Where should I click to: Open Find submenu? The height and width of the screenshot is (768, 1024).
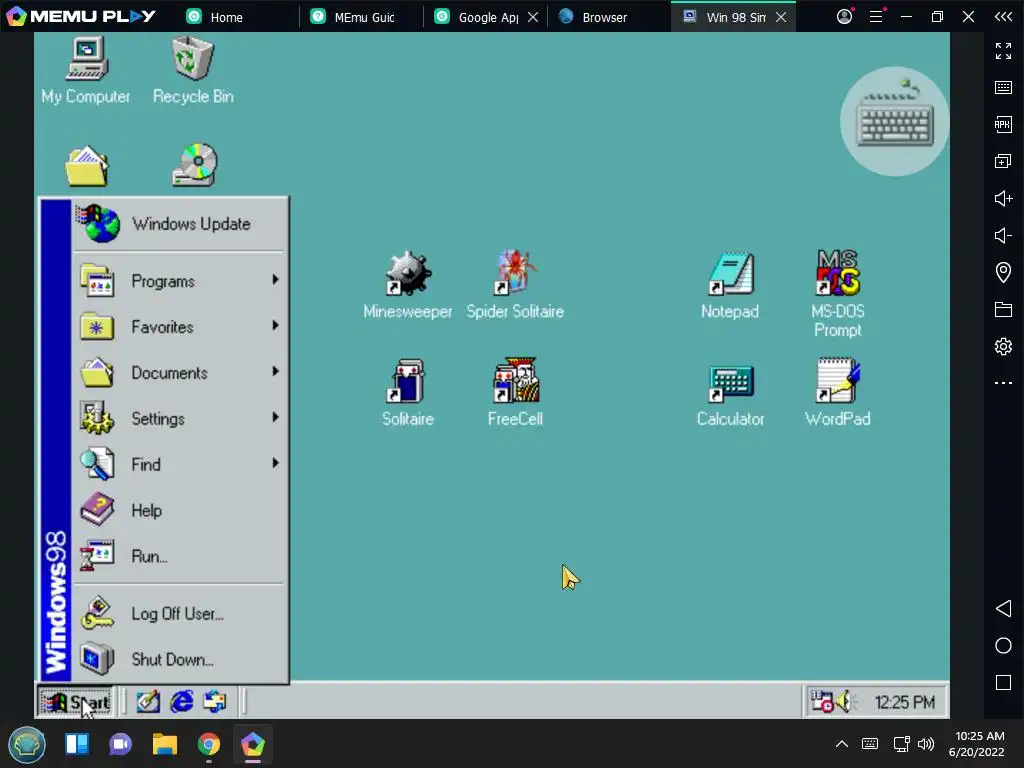178,464
